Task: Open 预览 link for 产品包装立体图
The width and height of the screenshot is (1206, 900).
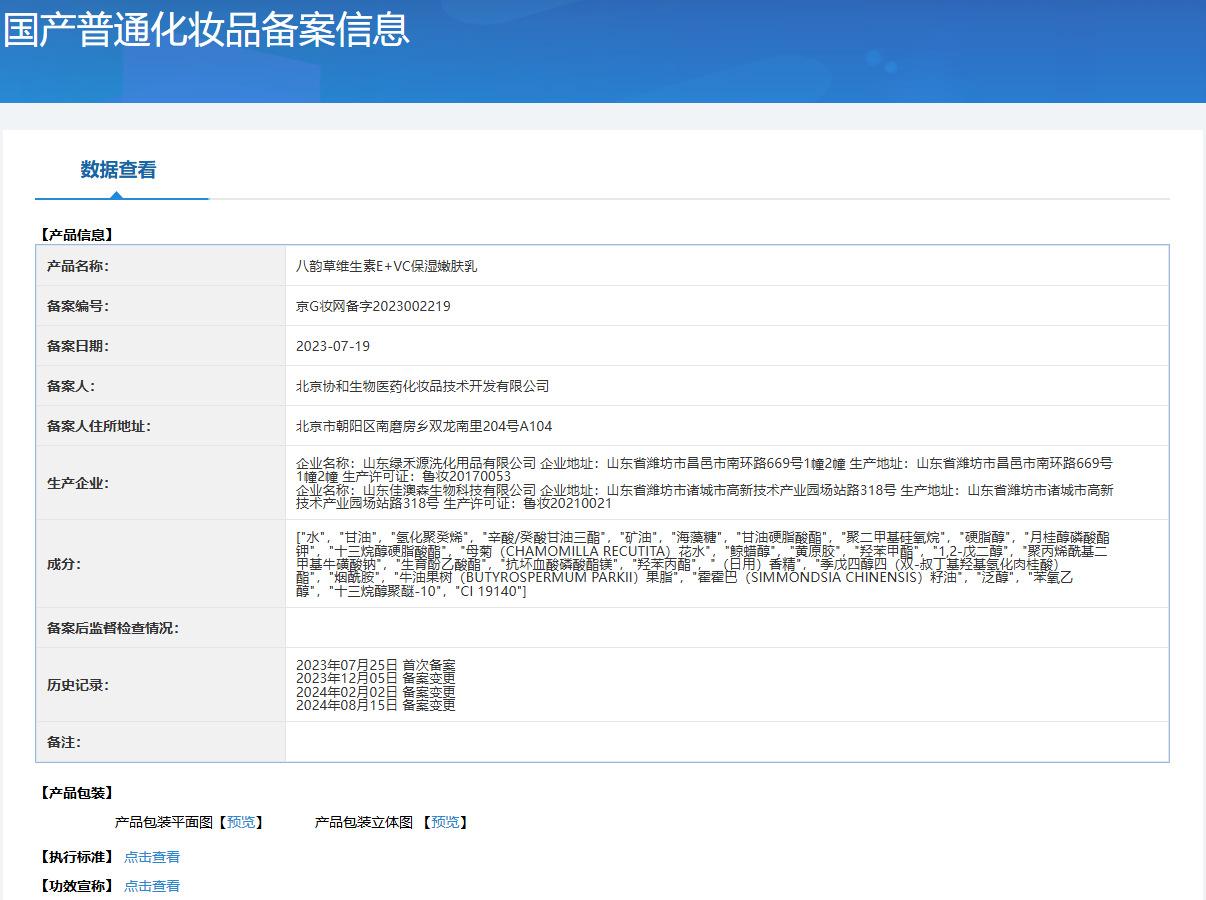Action: (x=446, y=822)
